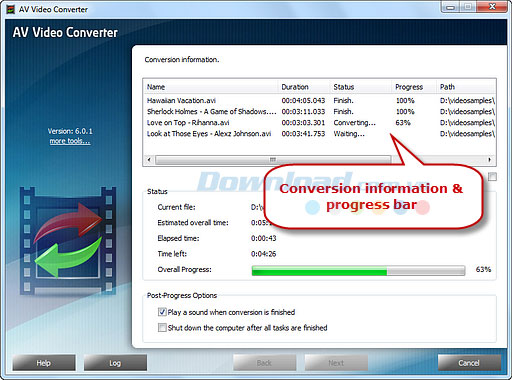
Task: Click right scroll arrow of file list
Action: tap(489, 160)
